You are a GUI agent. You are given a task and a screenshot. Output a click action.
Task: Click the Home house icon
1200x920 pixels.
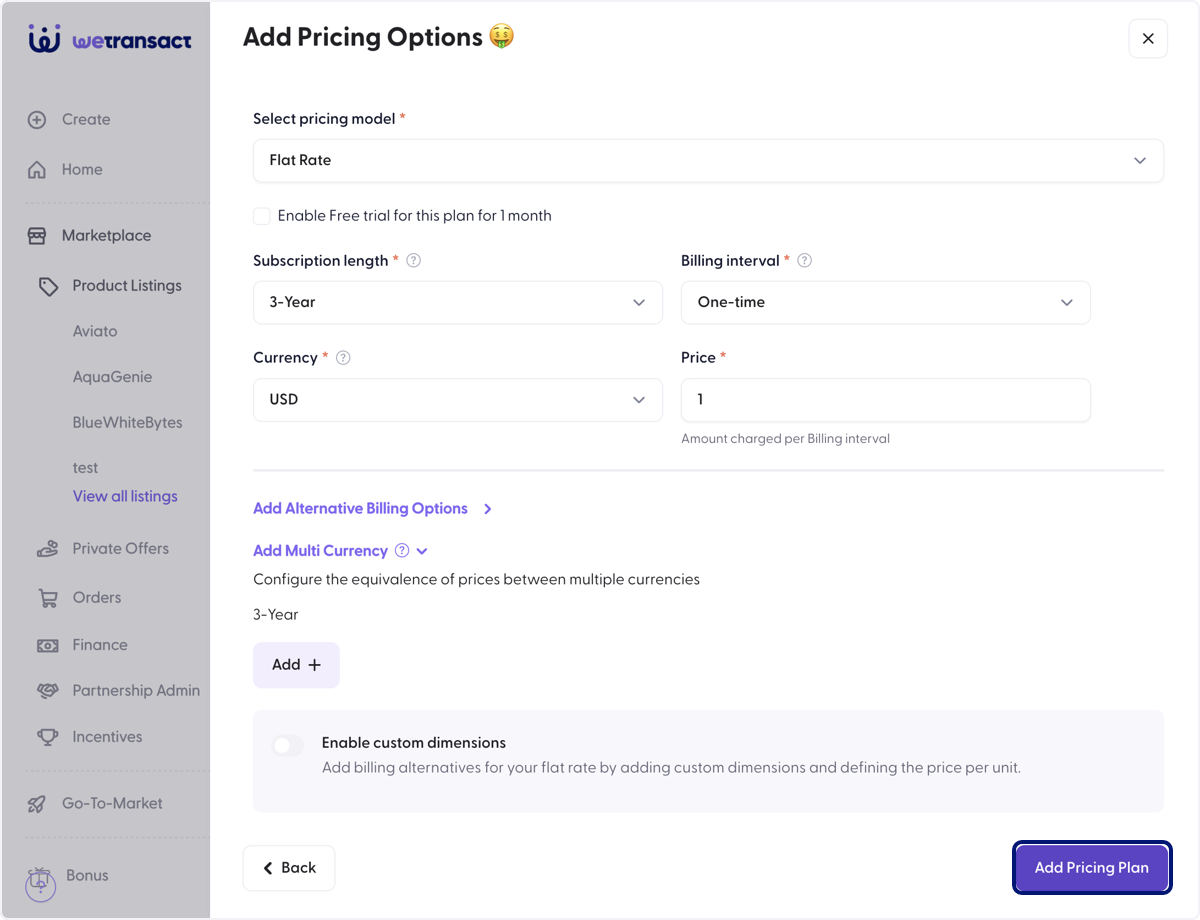37,170
